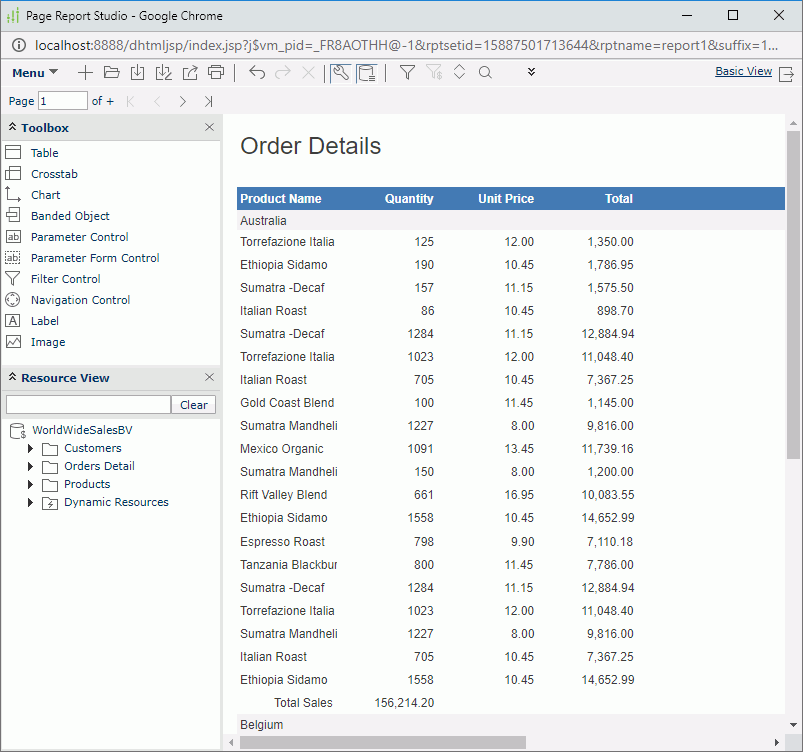Expand the Customers folder tree node
803x752 pixels.
pos(31,448)
